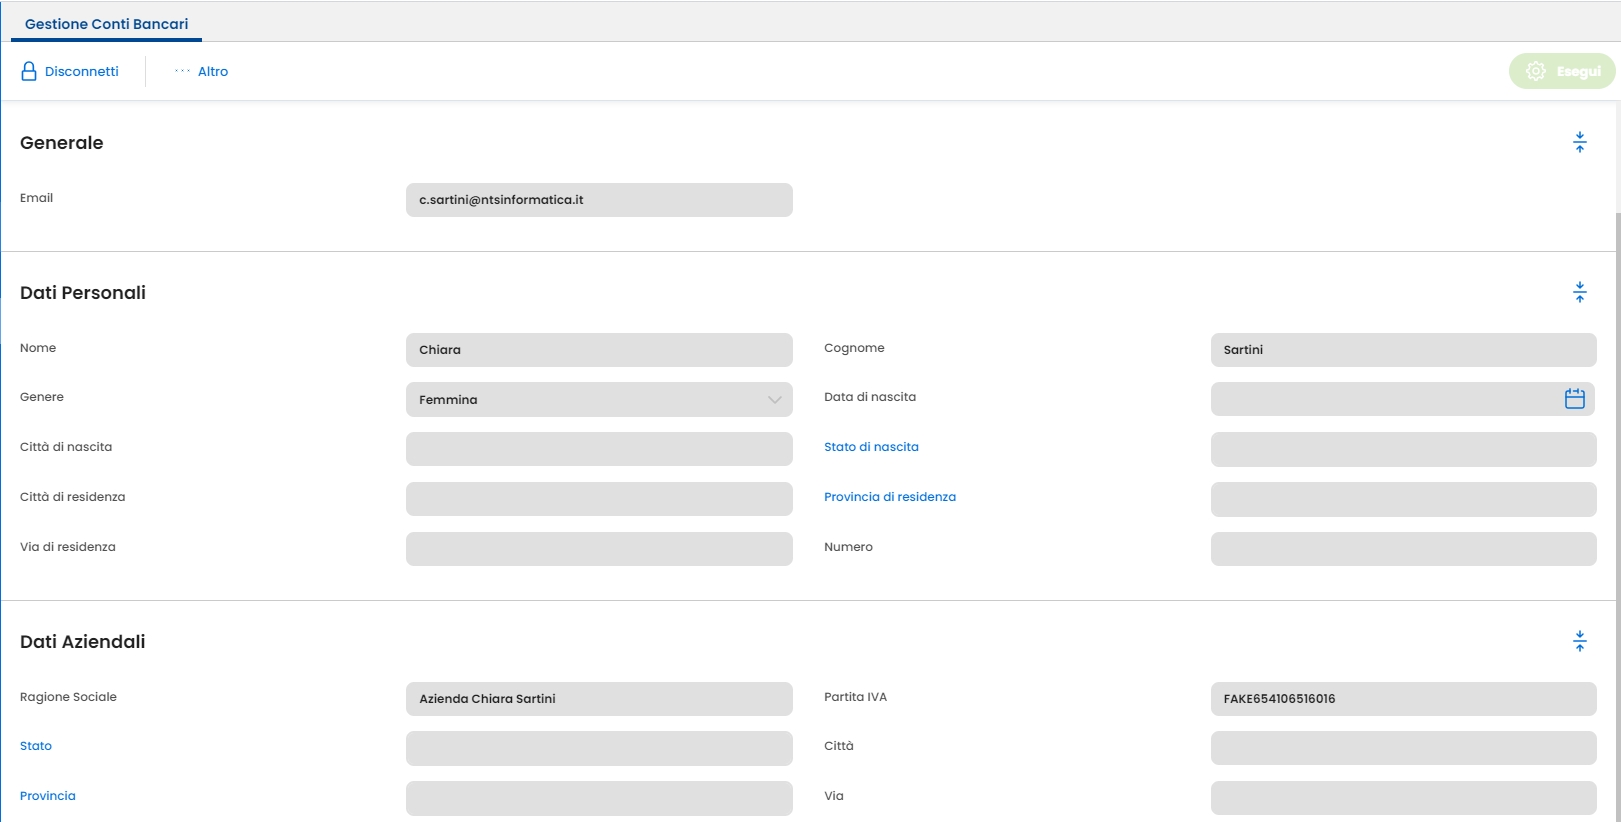Collapse the Generale section
The width and height of the screenshot is (1621, 822).
(x=1579, y=142)
